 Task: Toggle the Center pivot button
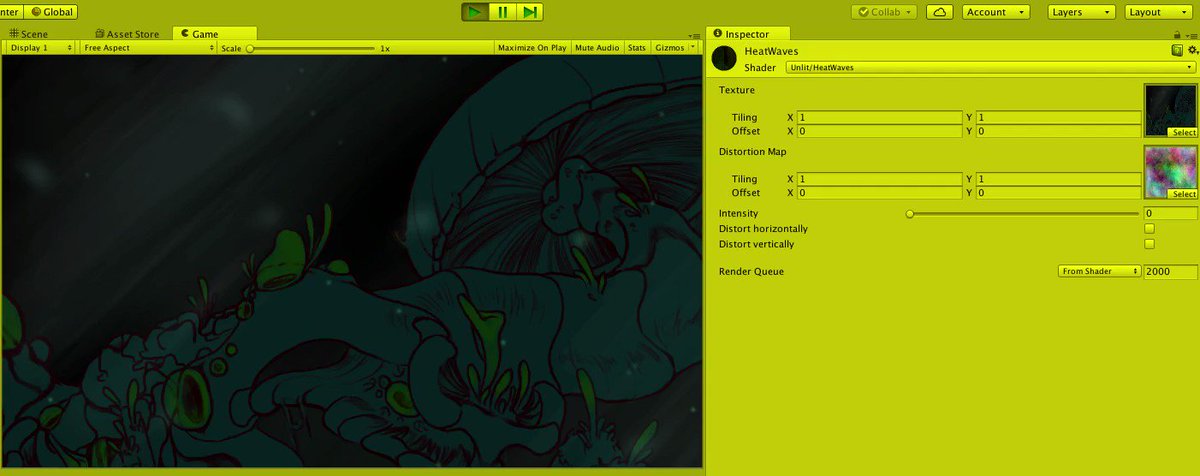12,12
